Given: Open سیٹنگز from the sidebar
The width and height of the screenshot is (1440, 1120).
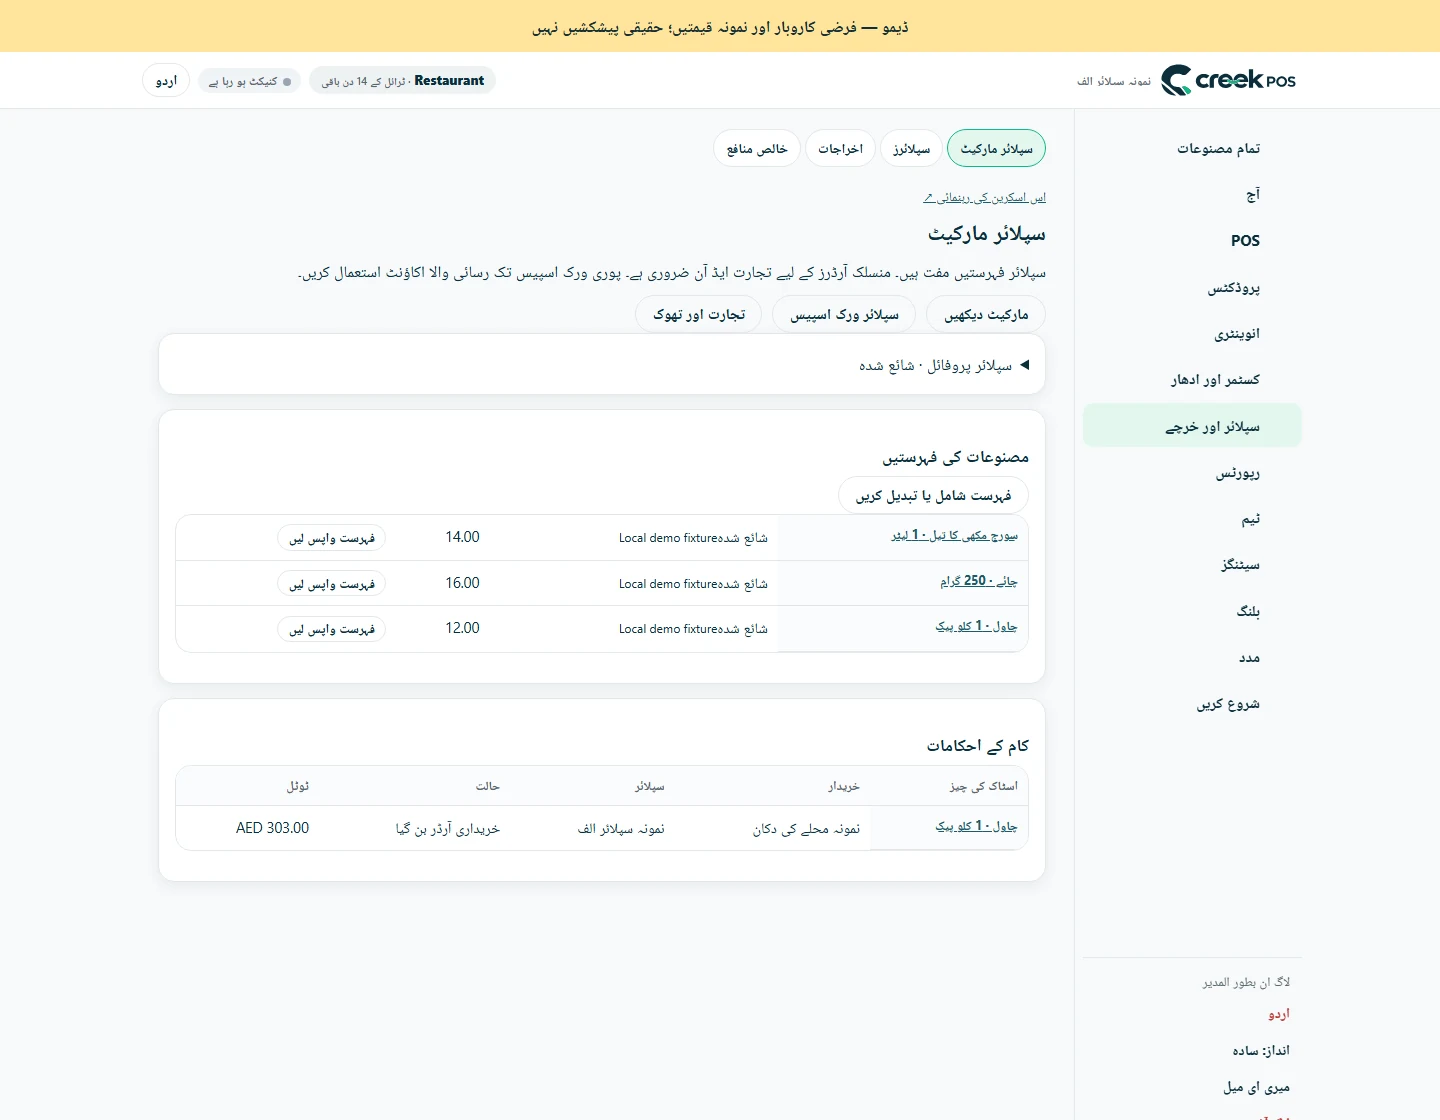Looking at the screenshot, I should pos(1192,565).
